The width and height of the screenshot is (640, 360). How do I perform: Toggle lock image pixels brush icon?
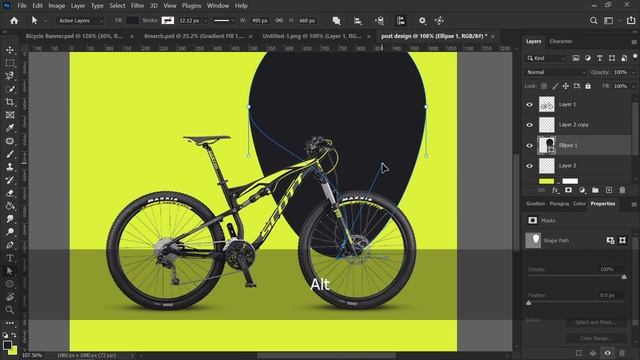(555, 86)
